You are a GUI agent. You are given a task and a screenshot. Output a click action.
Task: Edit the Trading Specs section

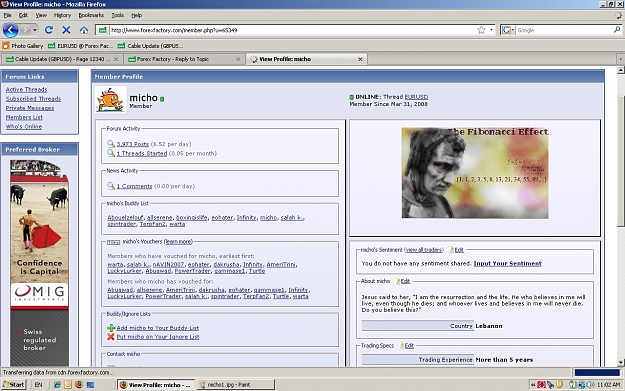(x=409, y=346)
